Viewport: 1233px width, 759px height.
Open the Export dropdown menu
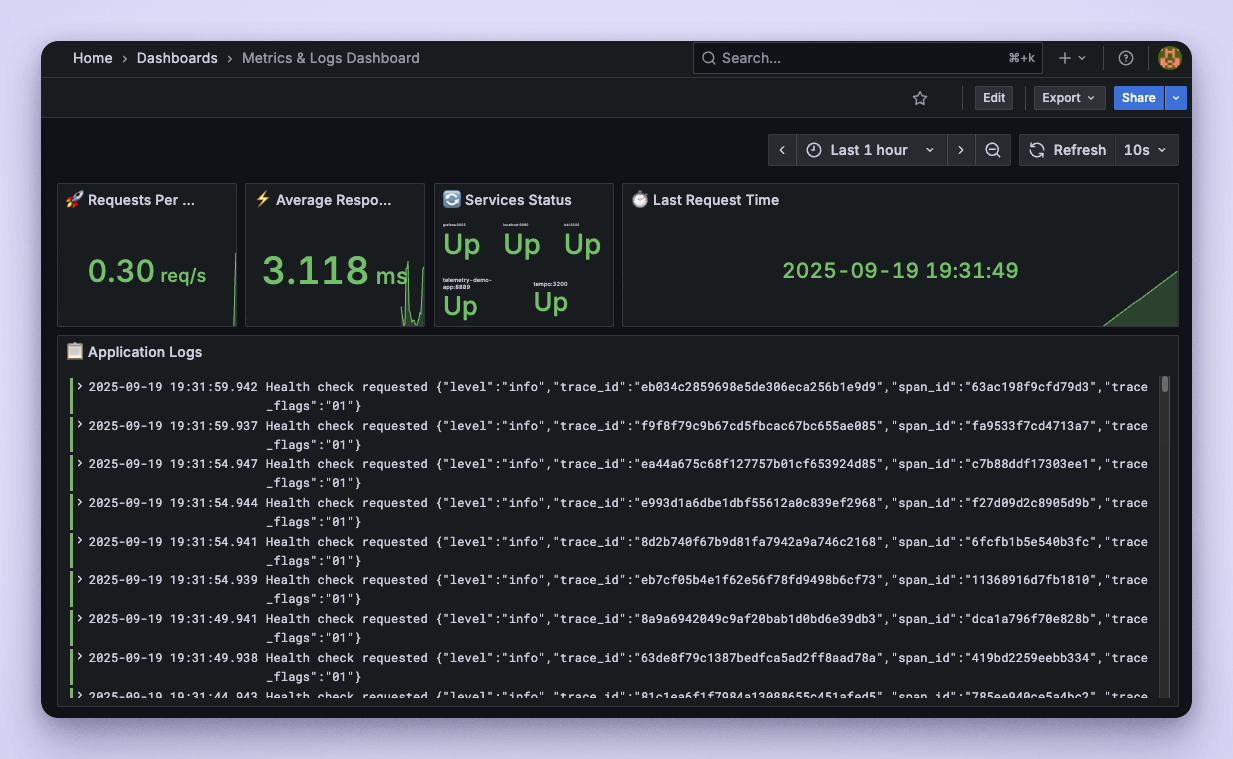pos(1068,98)
